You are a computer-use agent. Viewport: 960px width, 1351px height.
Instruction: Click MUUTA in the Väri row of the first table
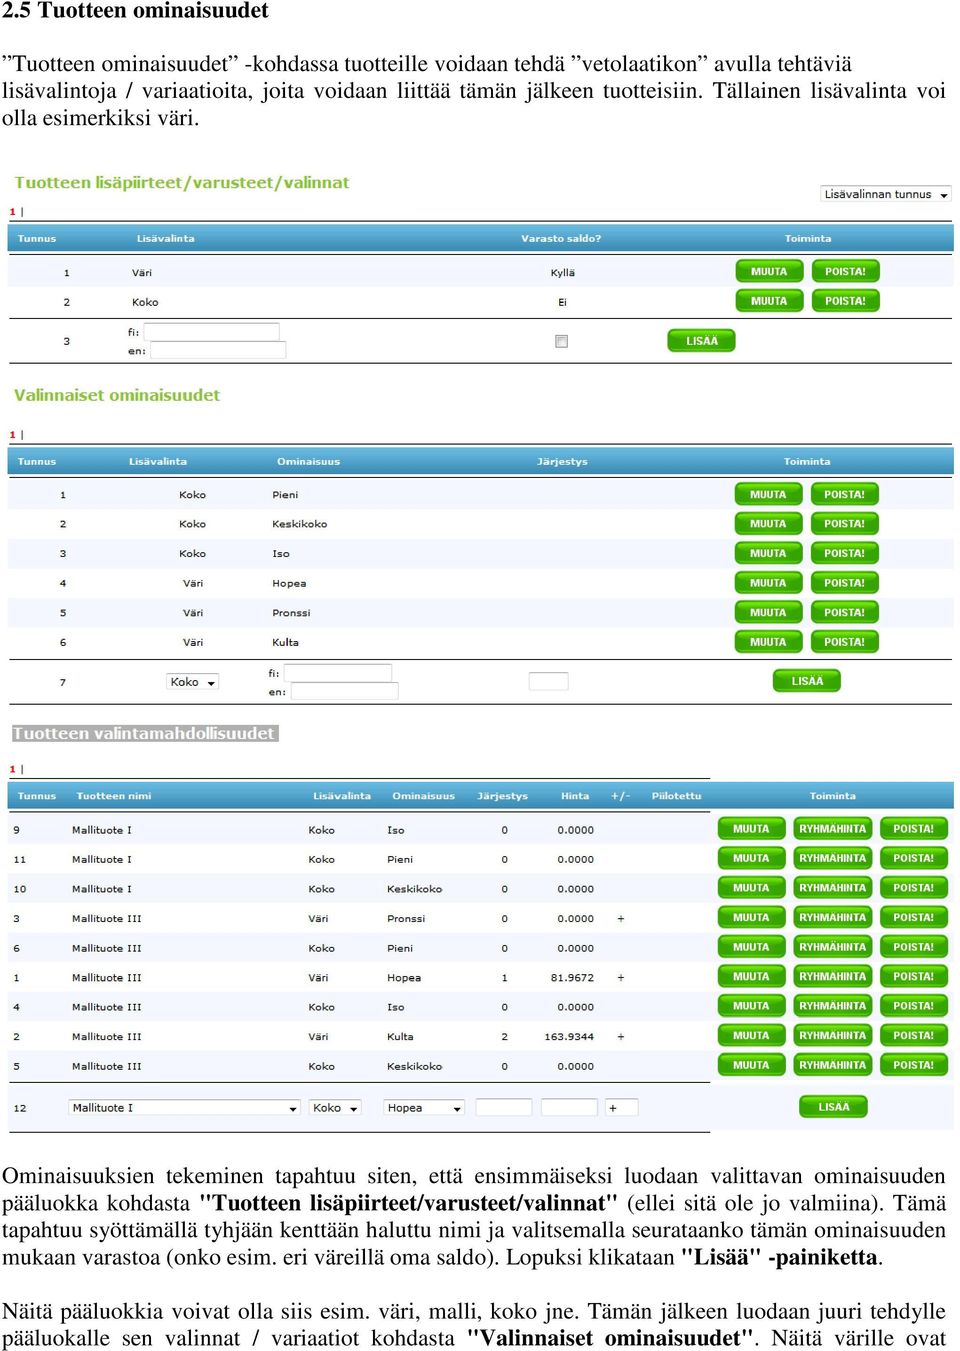tap(769, 272)
